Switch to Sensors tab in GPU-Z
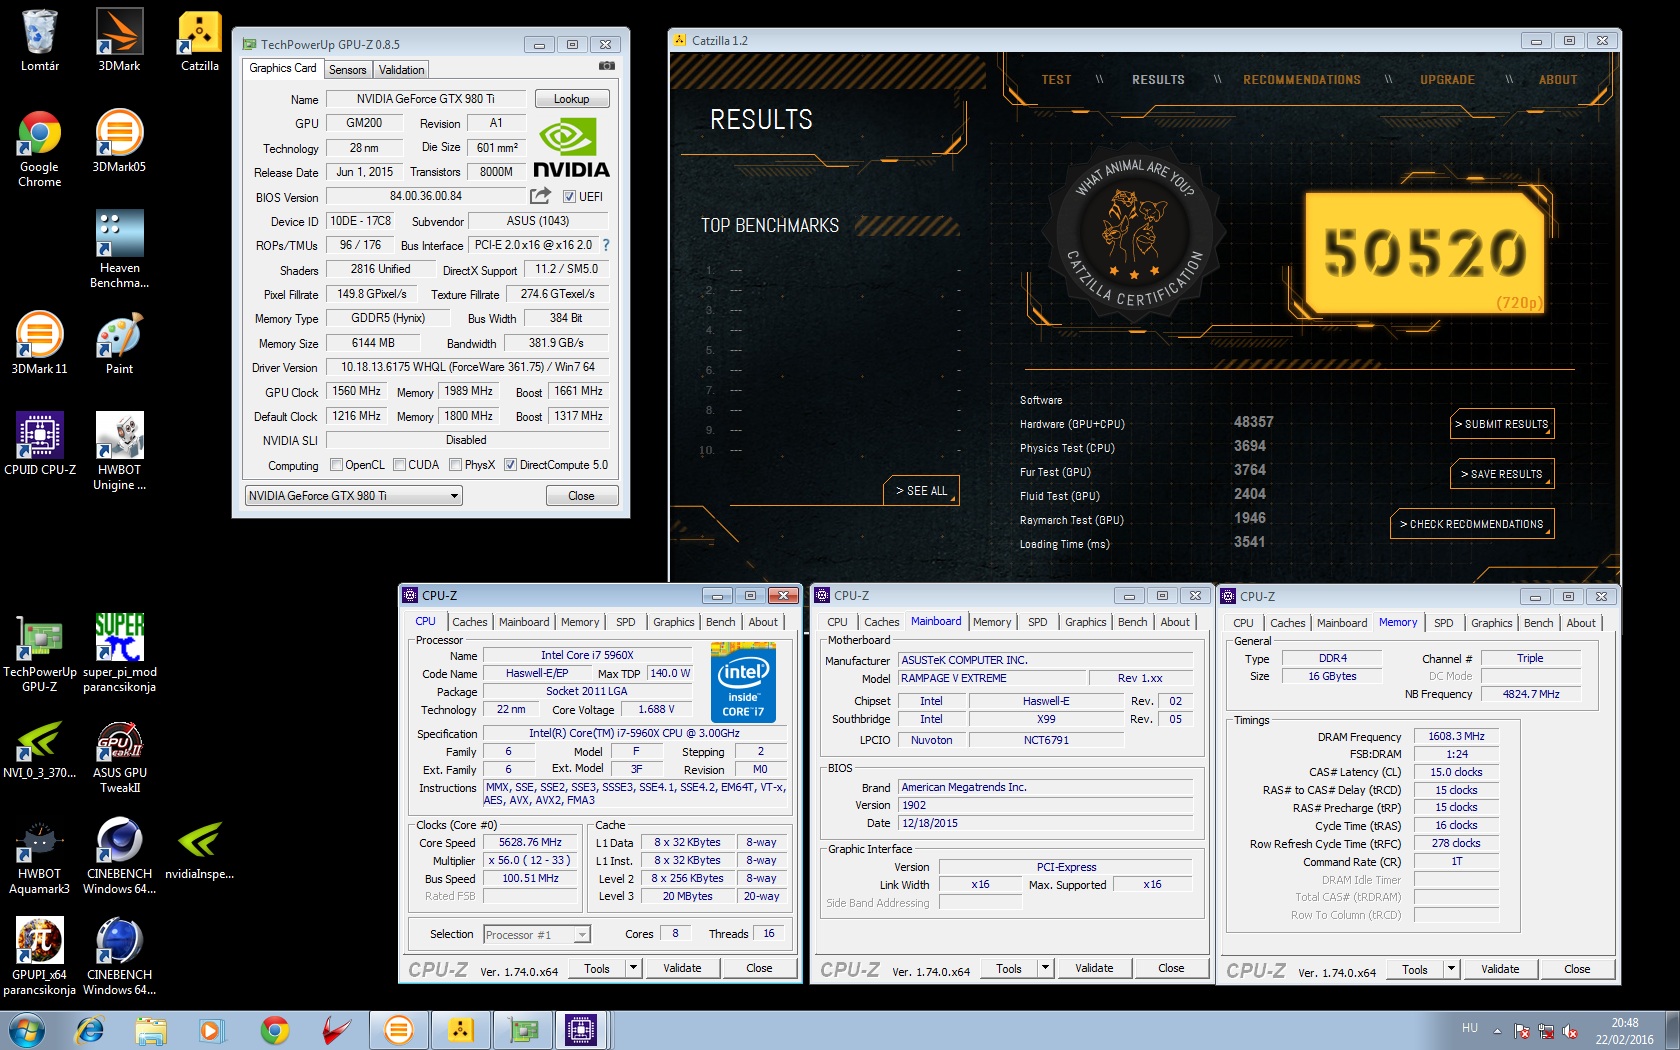The image size is (1680, 1050). [x=348, y=70]
